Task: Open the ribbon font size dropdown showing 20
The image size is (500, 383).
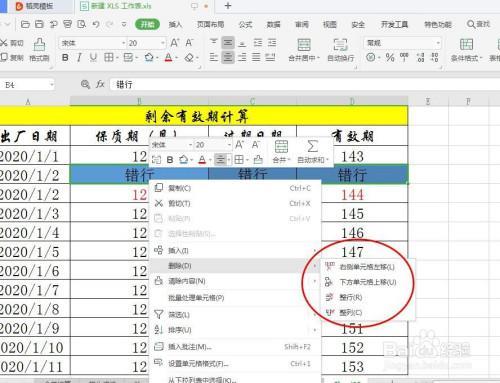Action: 163,43
